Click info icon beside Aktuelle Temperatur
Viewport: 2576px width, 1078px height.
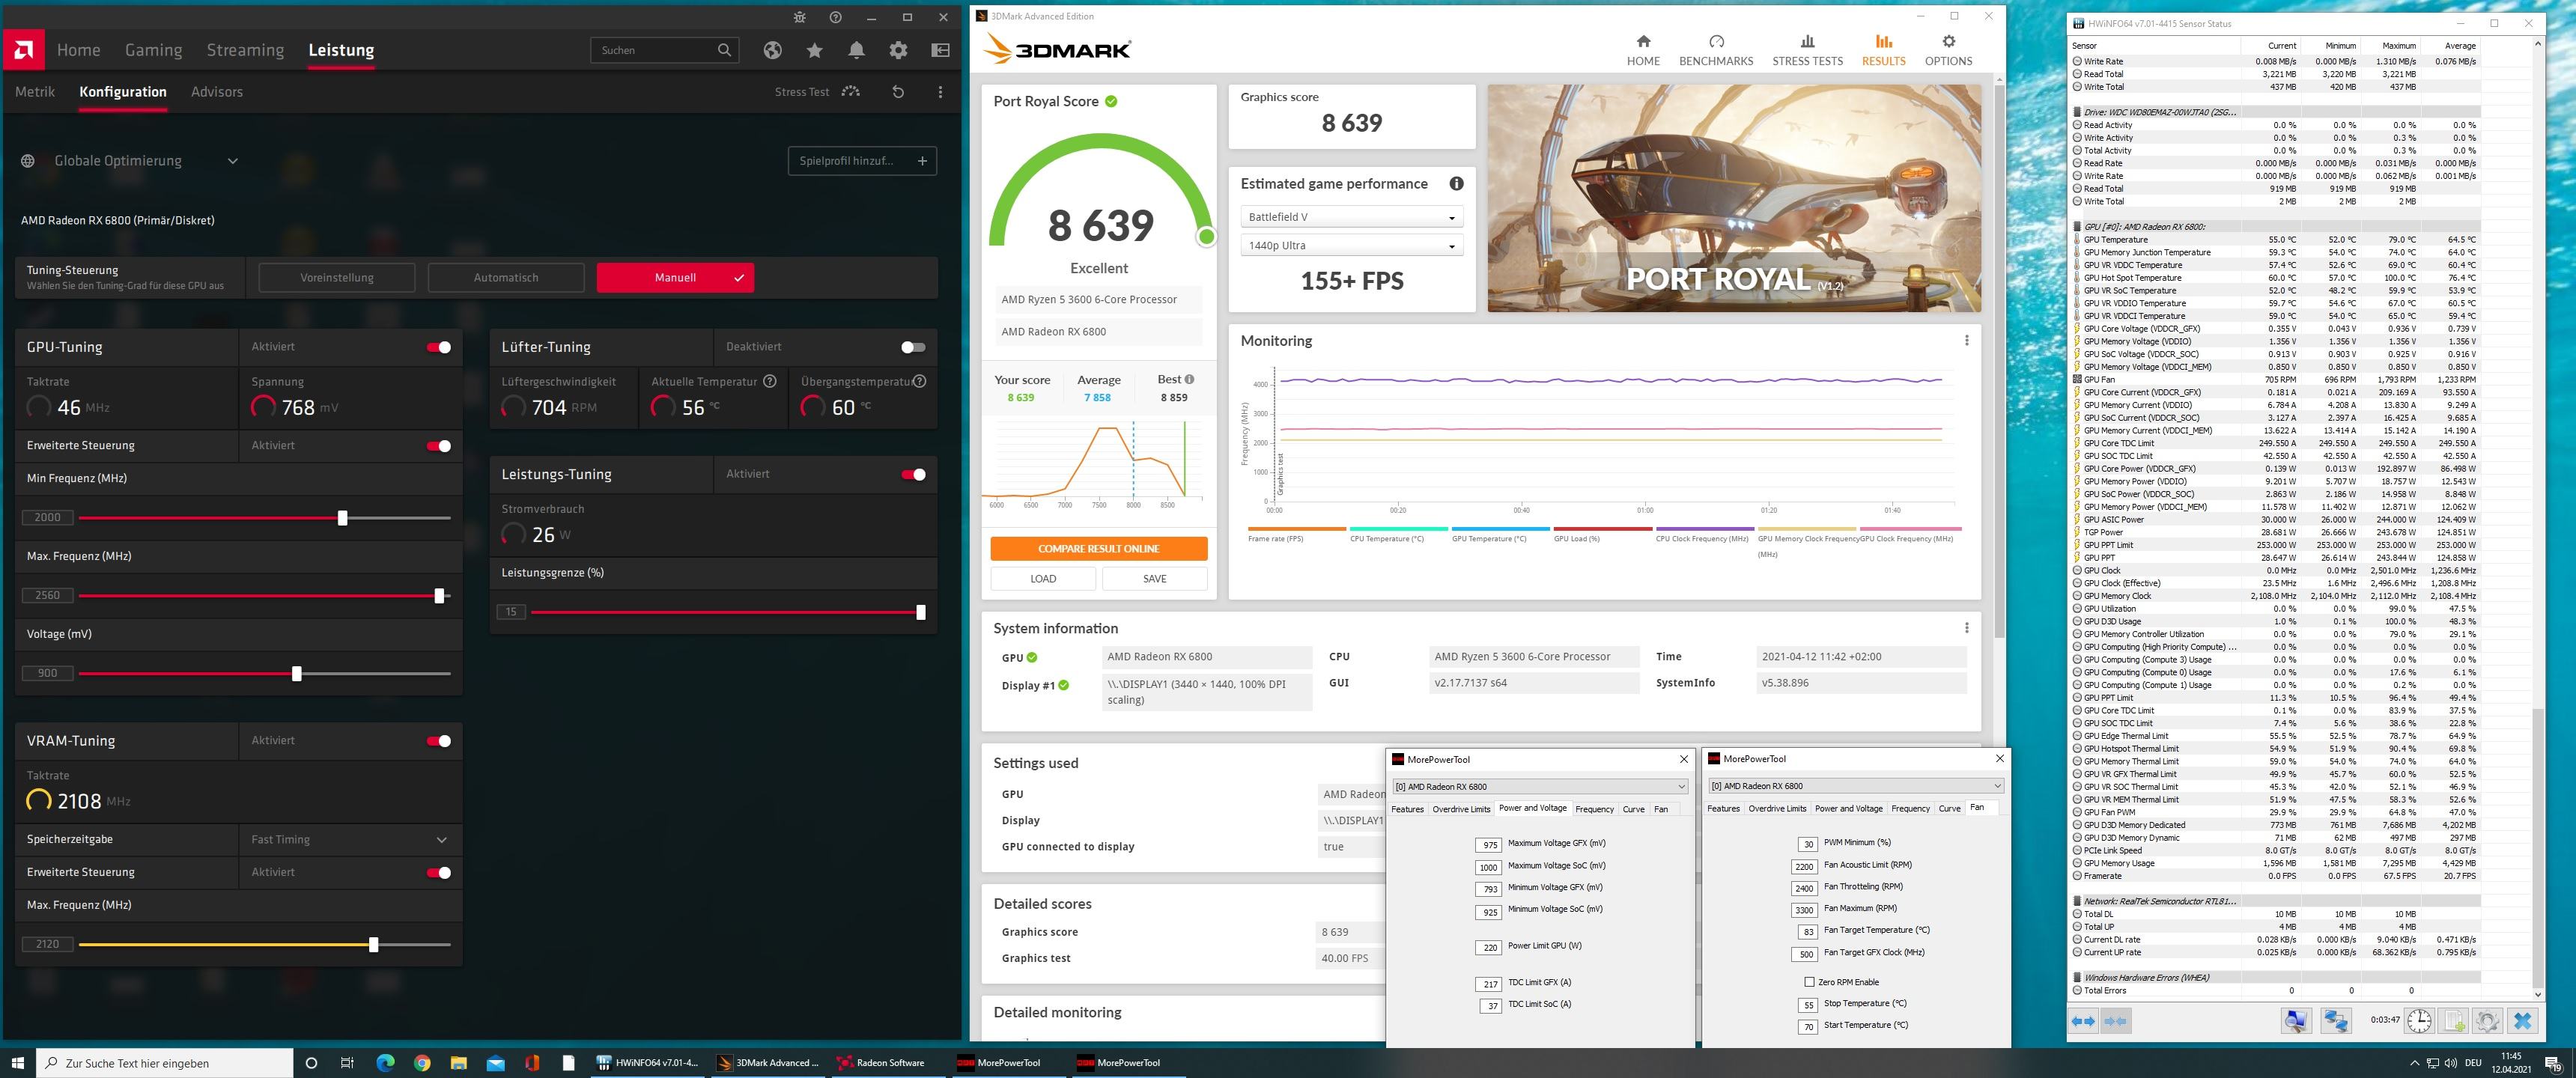(x=770, y=381)
